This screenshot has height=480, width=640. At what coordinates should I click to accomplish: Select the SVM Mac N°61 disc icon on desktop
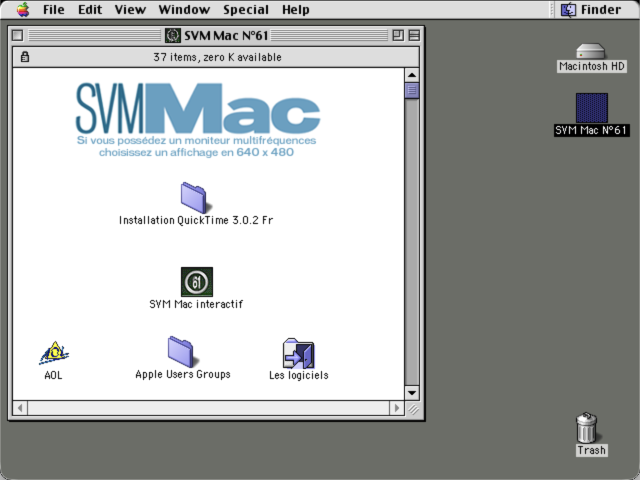591,108
